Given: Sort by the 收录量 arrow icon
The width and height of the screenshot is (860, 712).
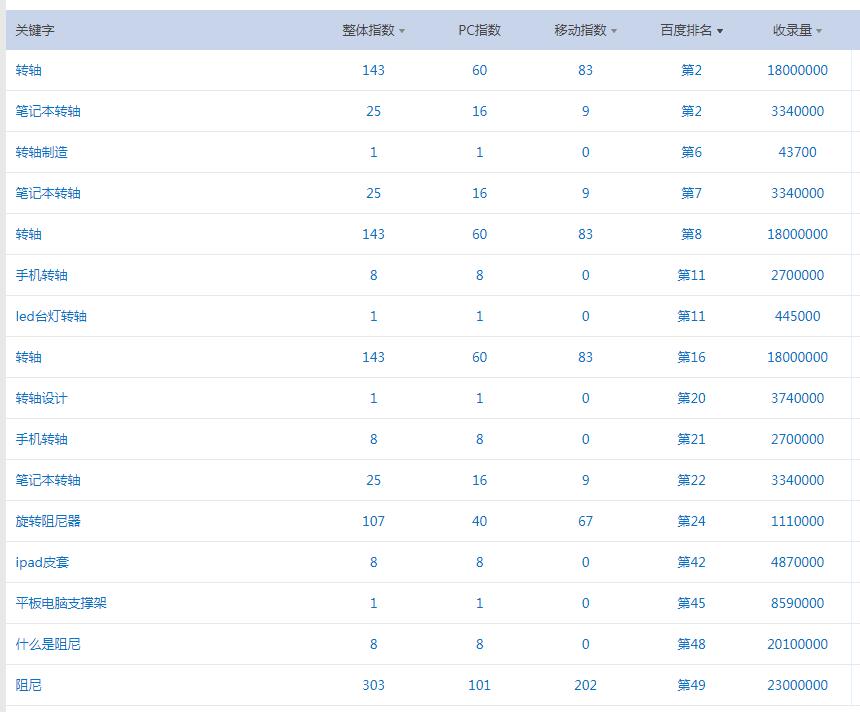Looking at the screenshot, I should [819, 31].
